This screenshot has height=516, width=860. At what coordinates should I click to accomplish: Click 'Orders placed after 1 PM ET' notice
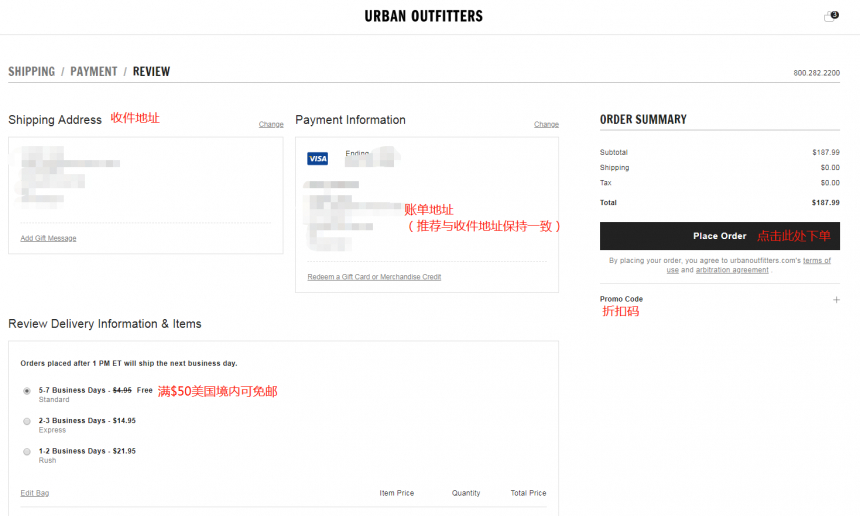(x=129, y=363)
